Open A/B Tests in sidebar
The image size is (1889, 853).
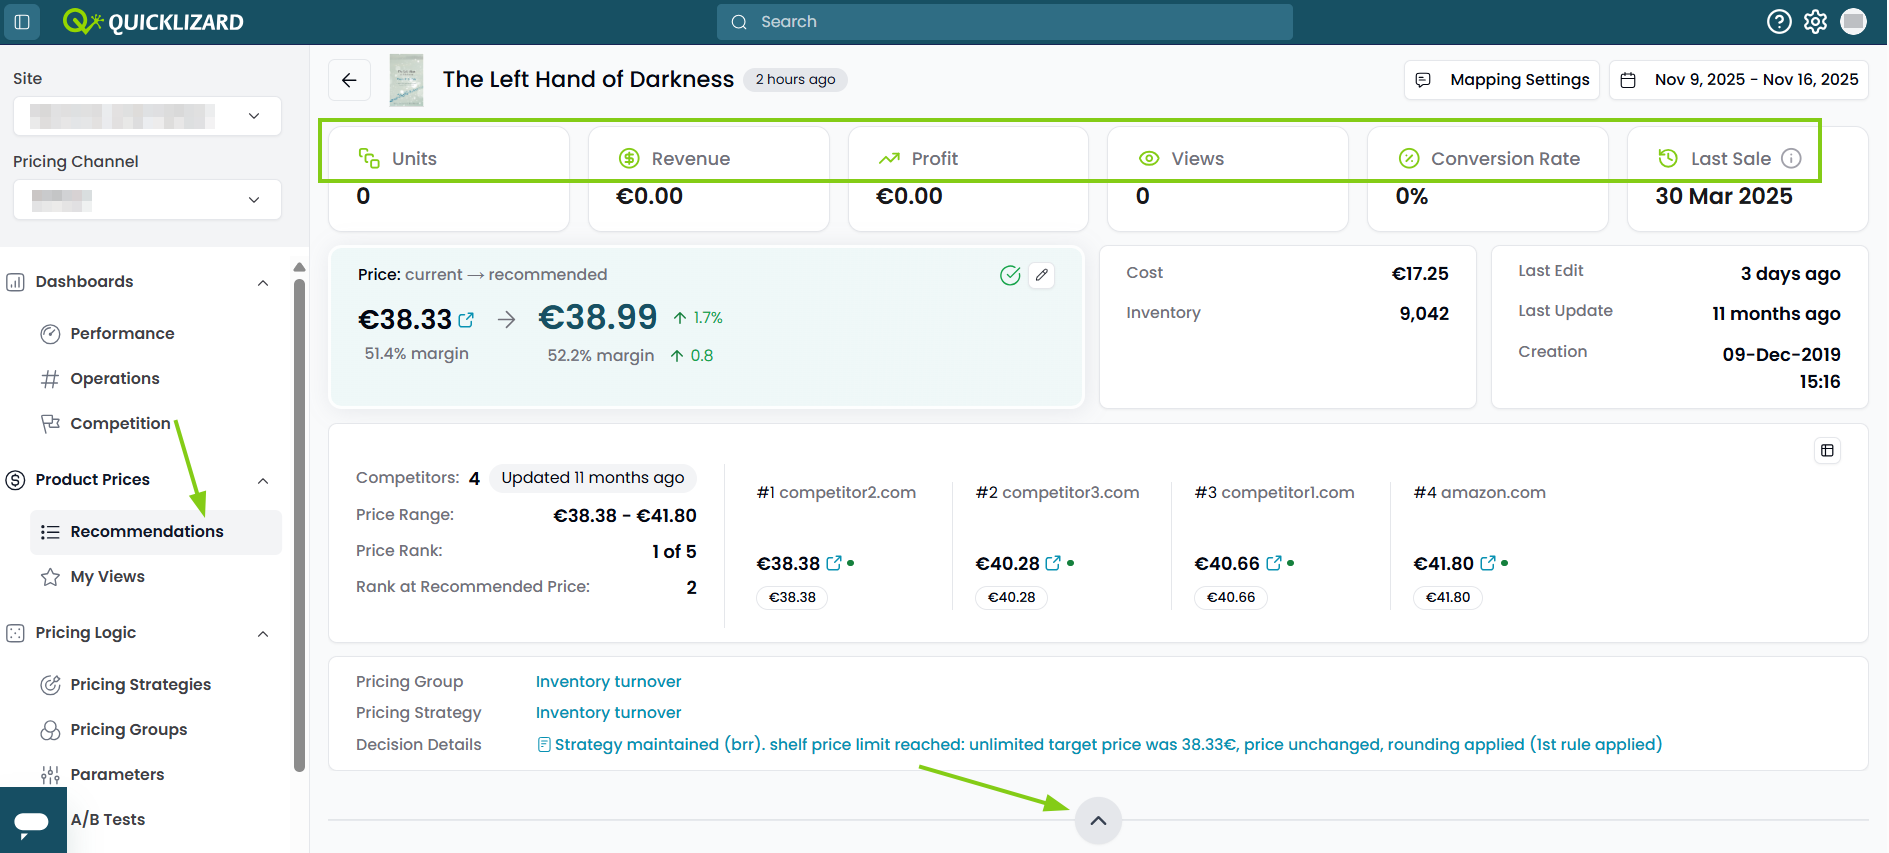pos(108,820)
